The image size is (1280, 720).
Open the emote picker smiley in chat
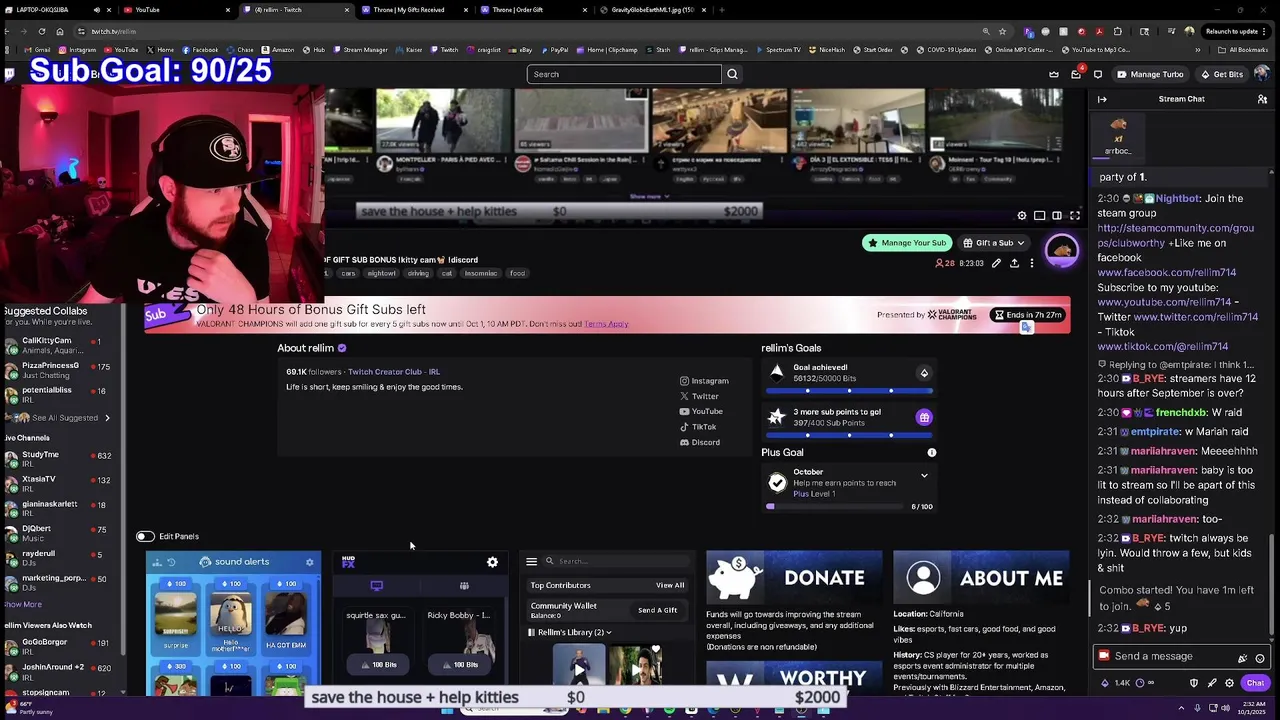[x=1260, y=657]
